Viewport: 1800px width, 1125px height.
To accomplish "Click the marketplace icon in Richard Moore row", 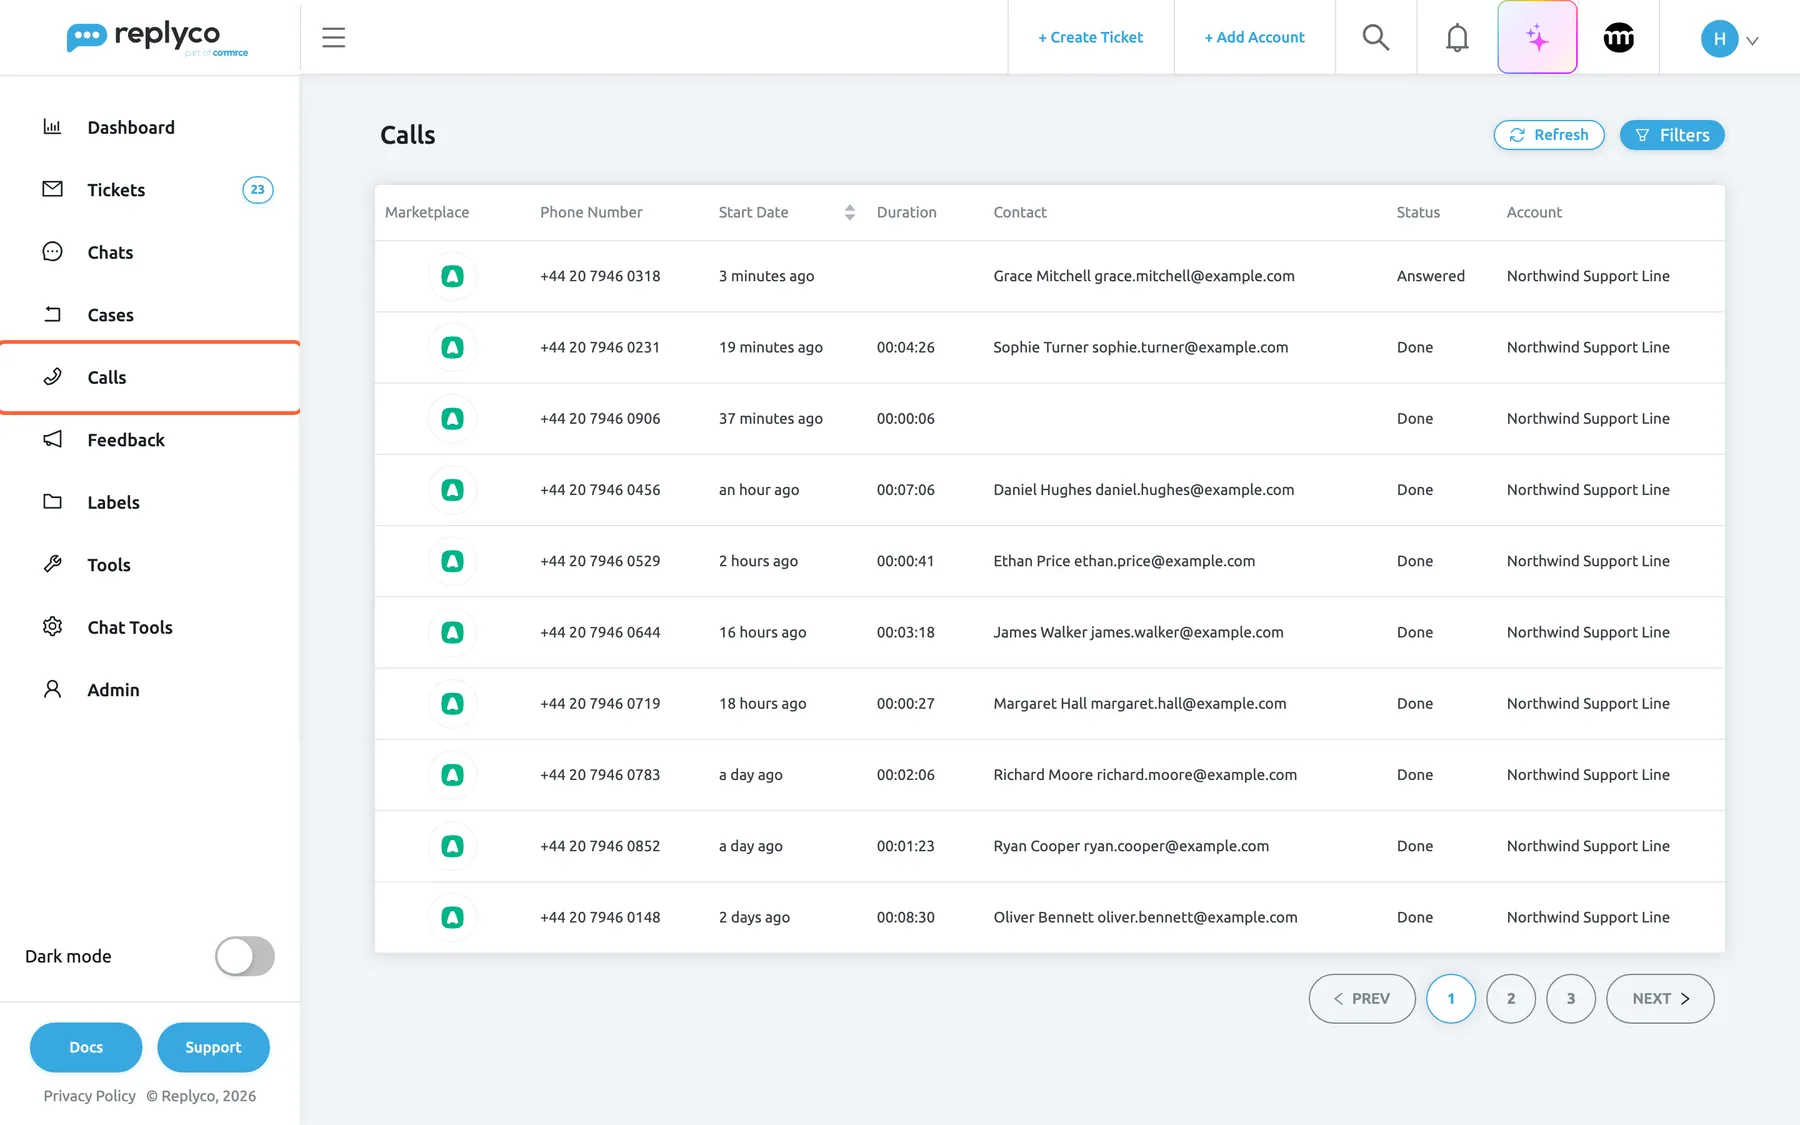I will pyautogui.click(x=452, y=775).
